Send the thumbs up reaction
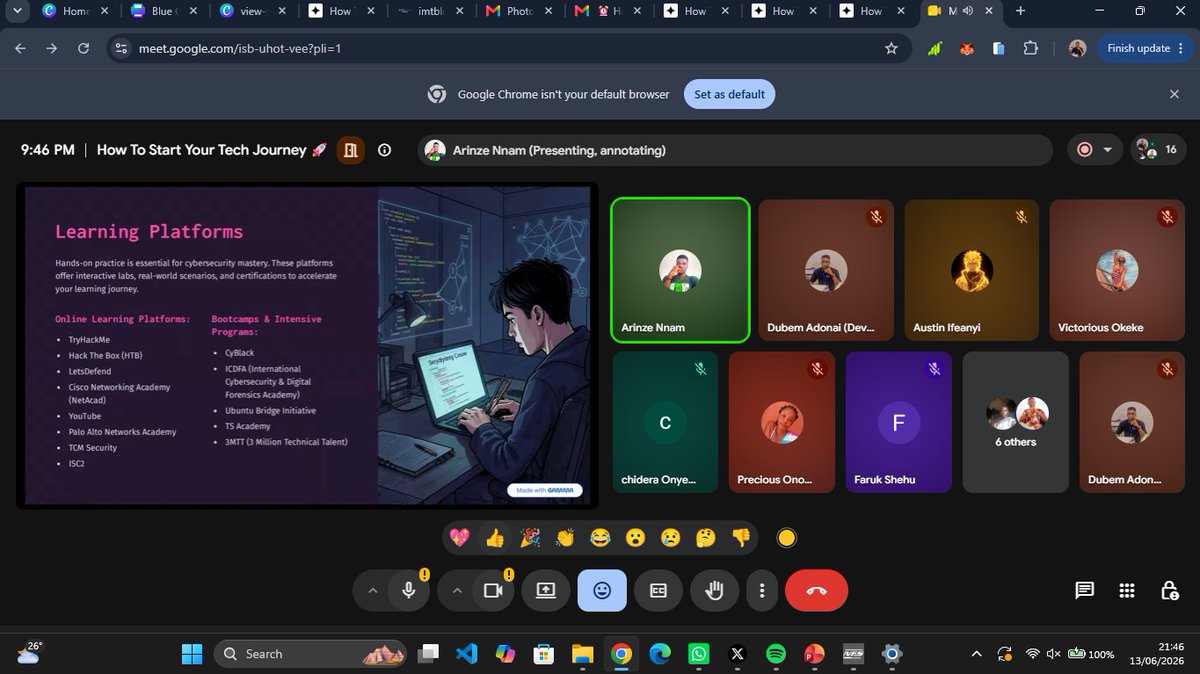This screenshot has height=674, width=1200. 495,538
